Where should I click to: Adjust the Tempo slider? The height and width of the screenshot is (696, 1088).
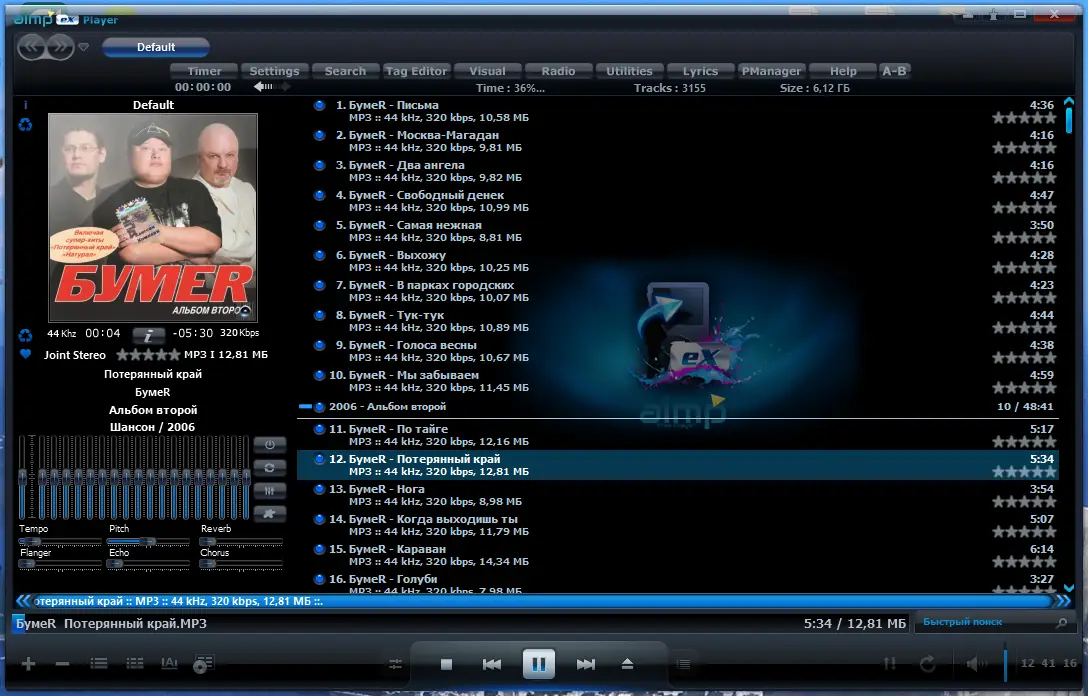[60, 541]
